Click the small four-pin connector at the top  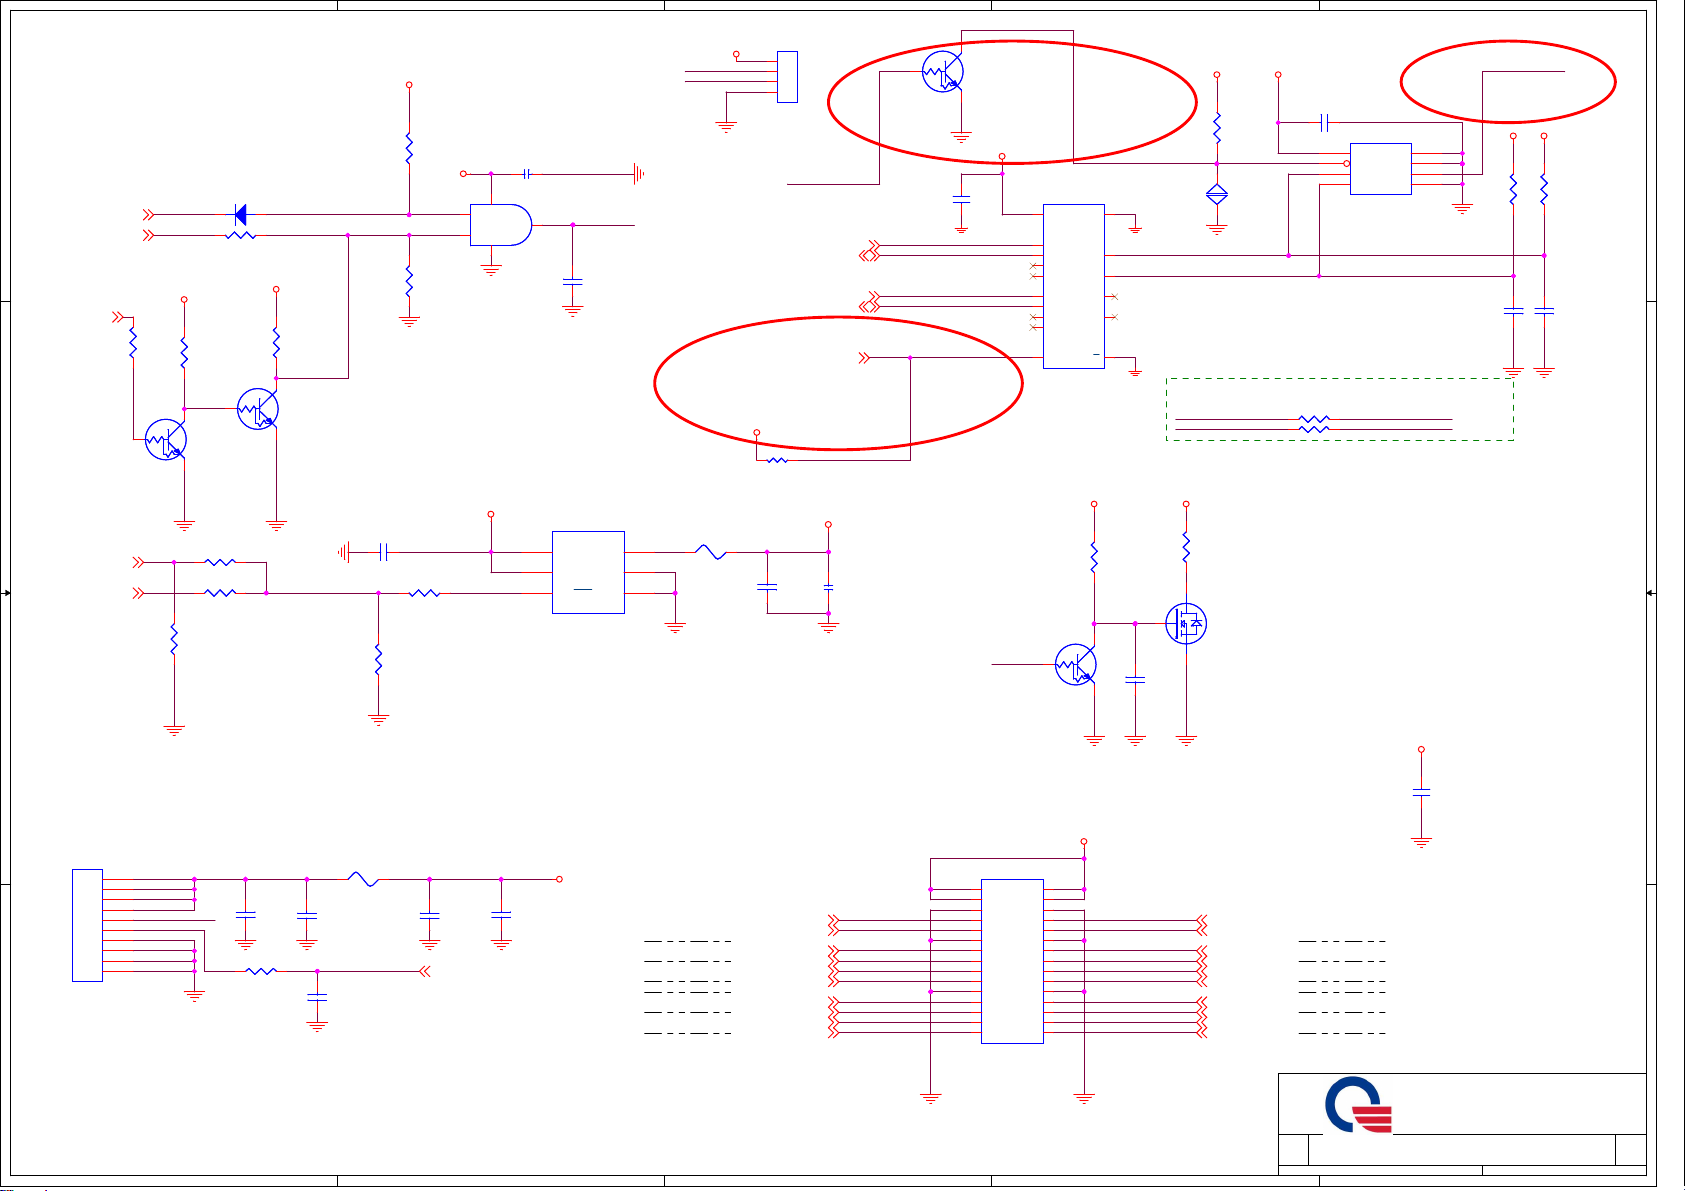pos(787,77)
